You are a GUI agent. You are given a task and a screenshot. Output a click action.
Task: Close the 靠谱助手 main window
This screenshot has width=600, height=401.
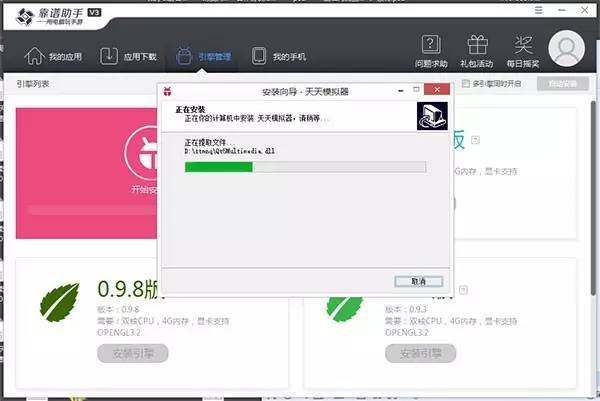tap(585, 10)
